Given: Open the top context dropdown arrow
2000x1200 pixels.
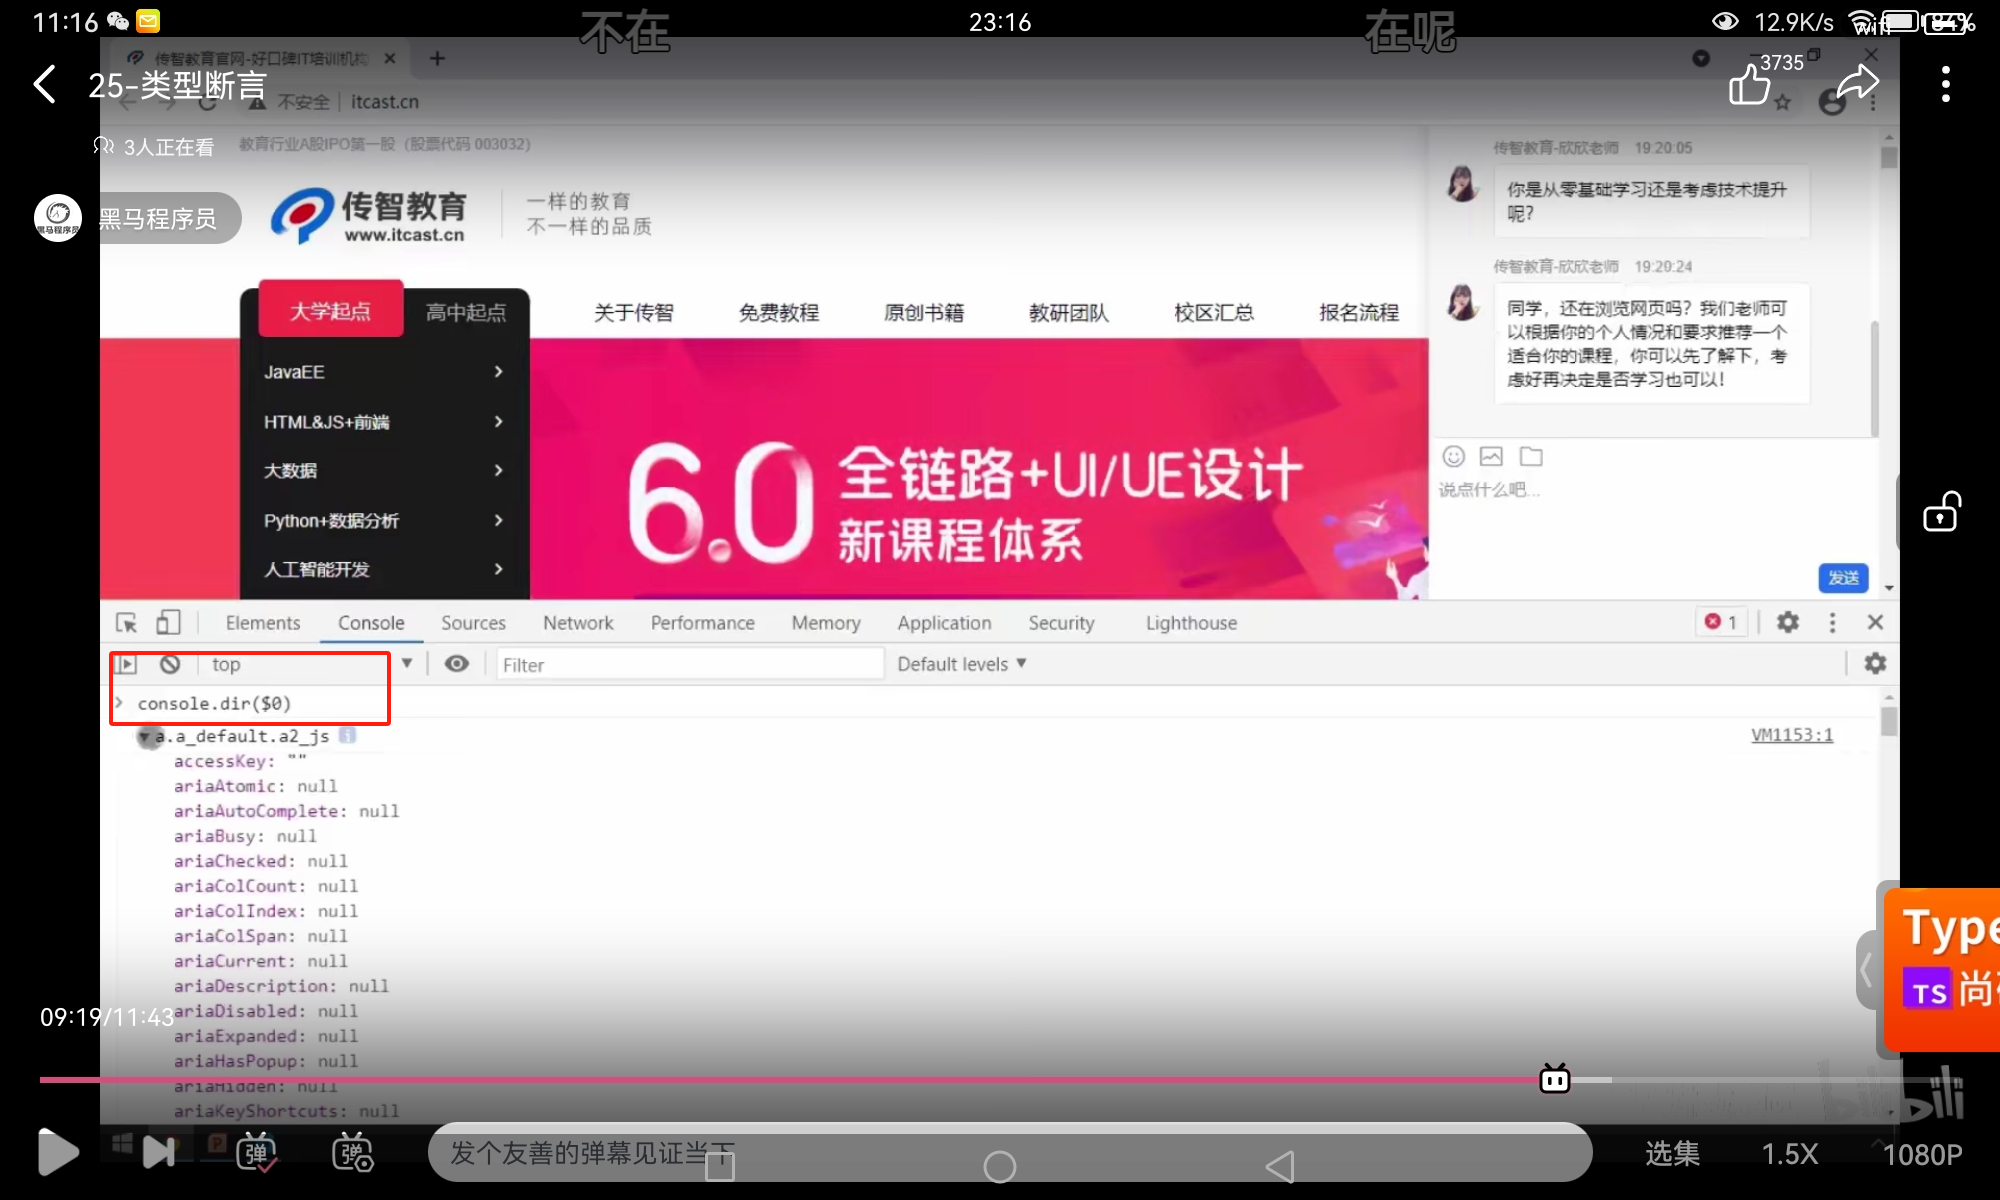Looking at the screenshot, I should [x=407, y=663].
